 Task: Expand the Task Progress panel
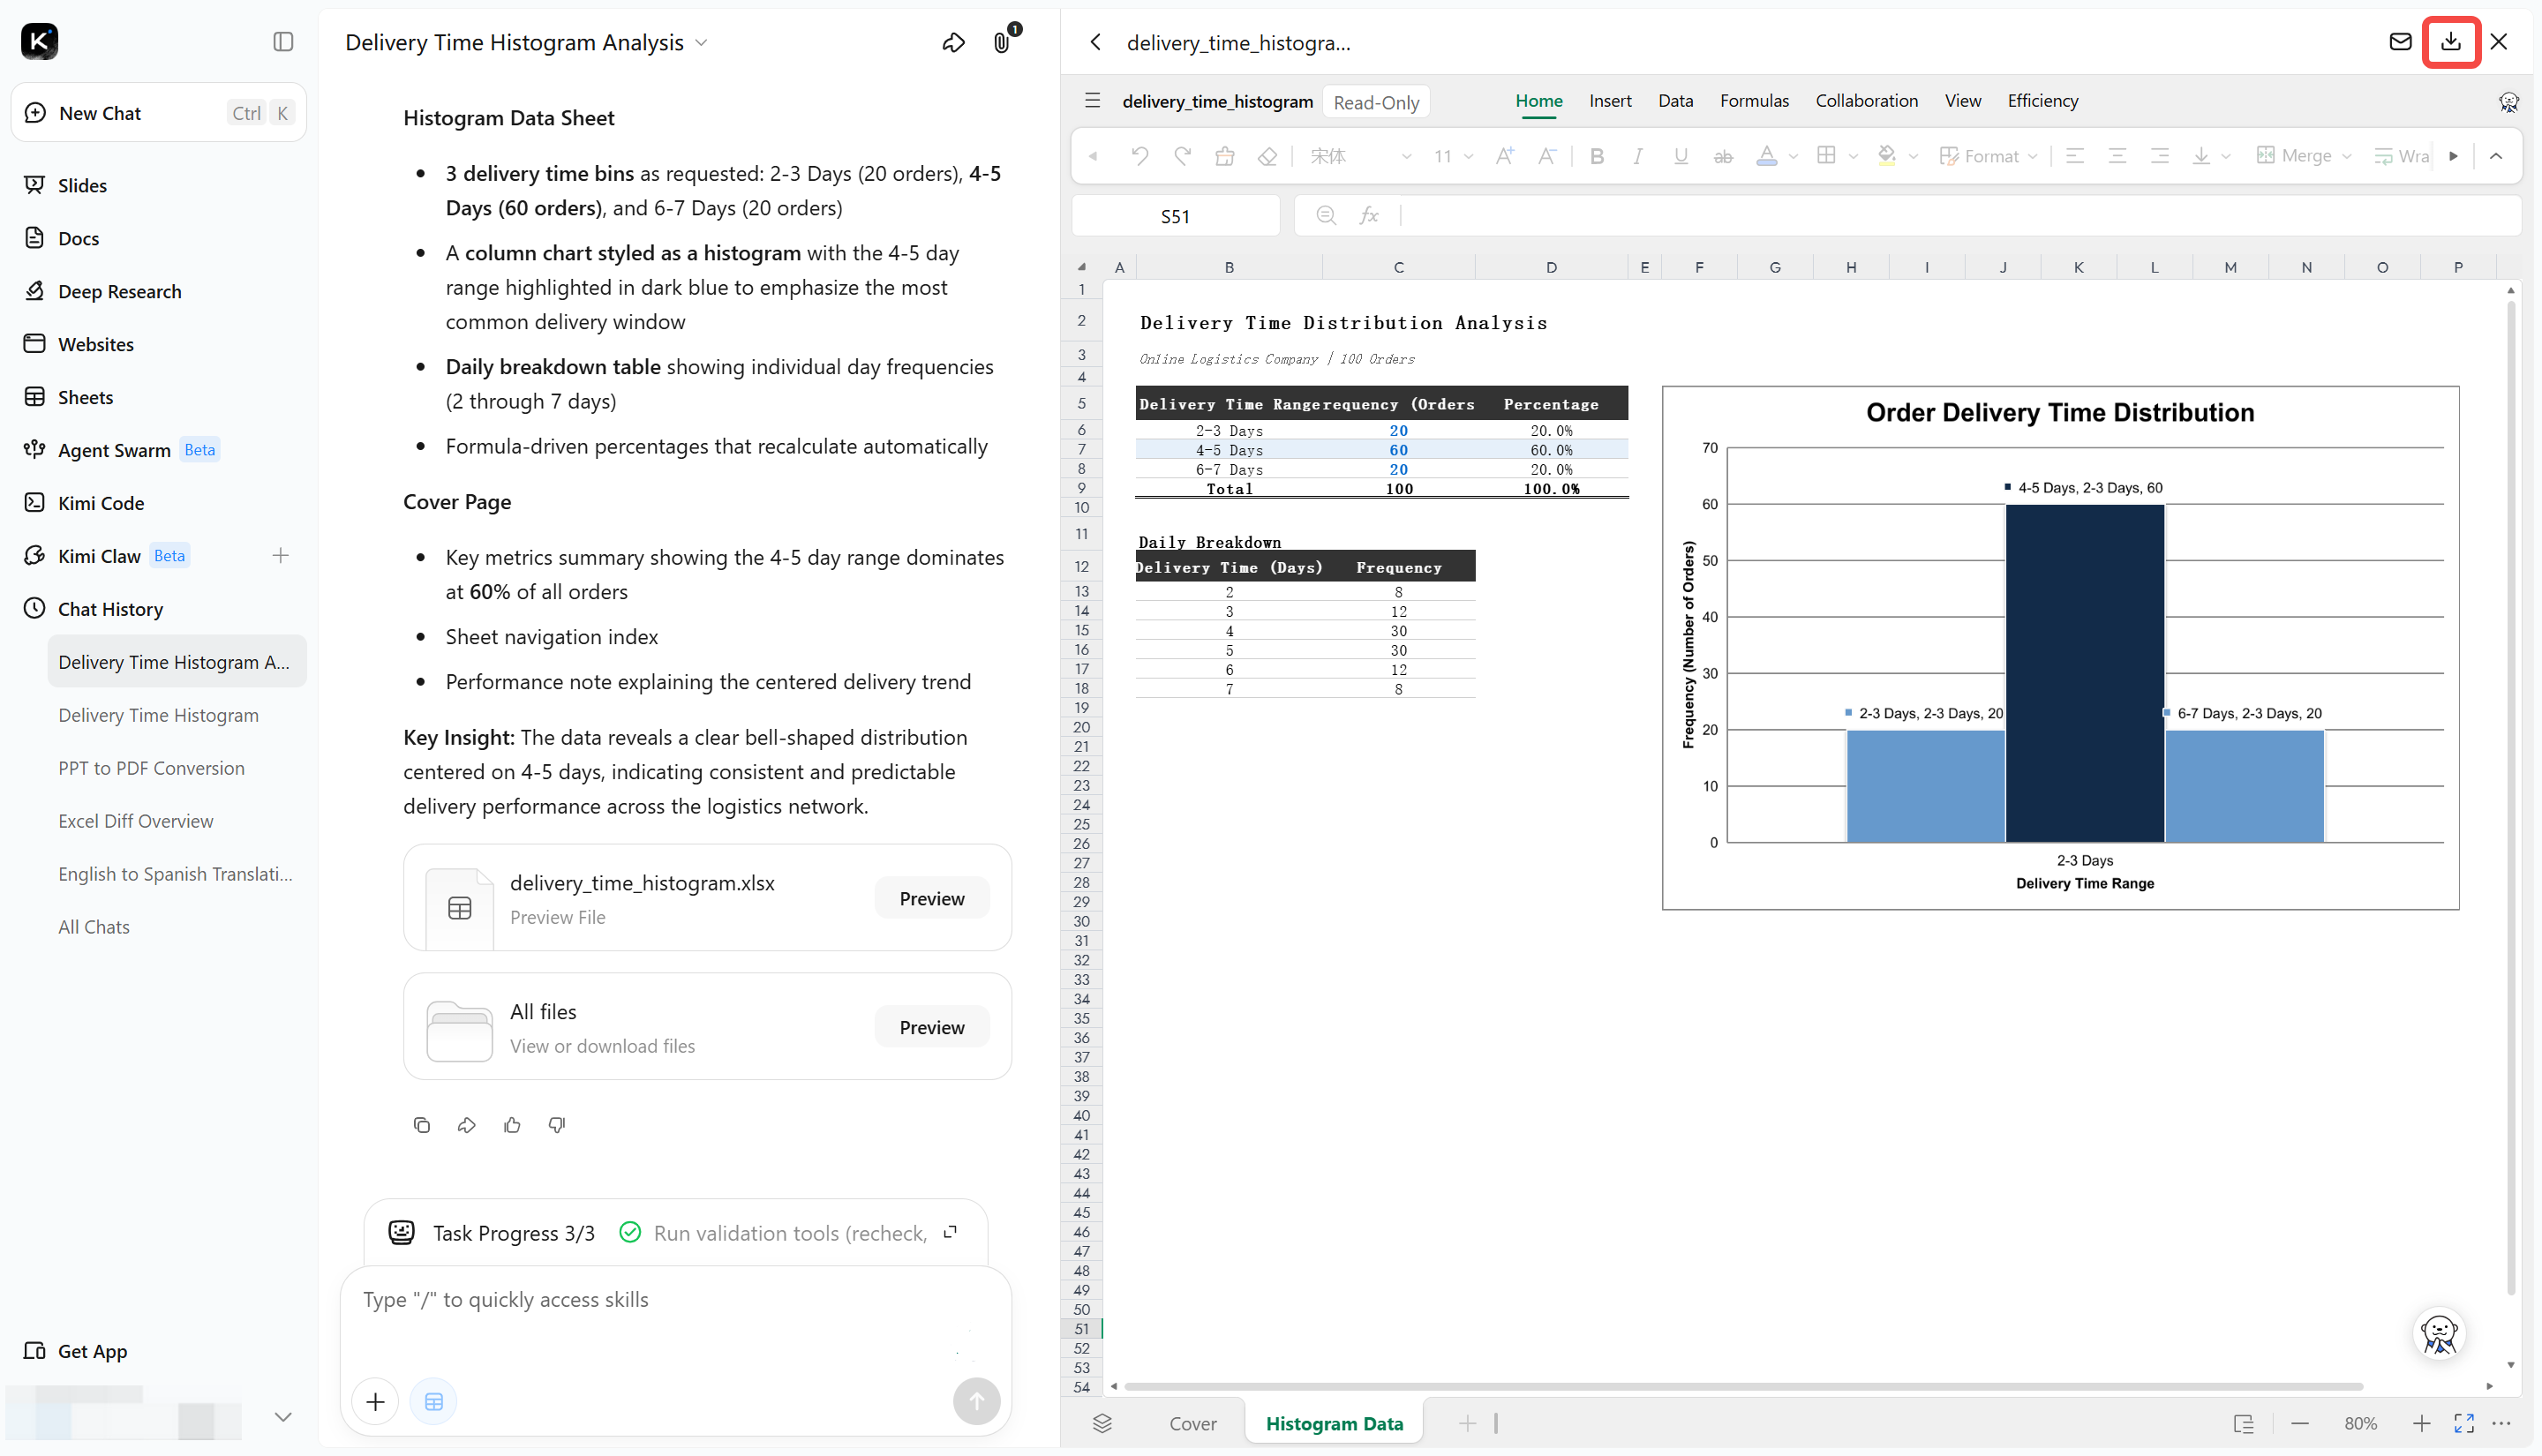pos(950,1232)
